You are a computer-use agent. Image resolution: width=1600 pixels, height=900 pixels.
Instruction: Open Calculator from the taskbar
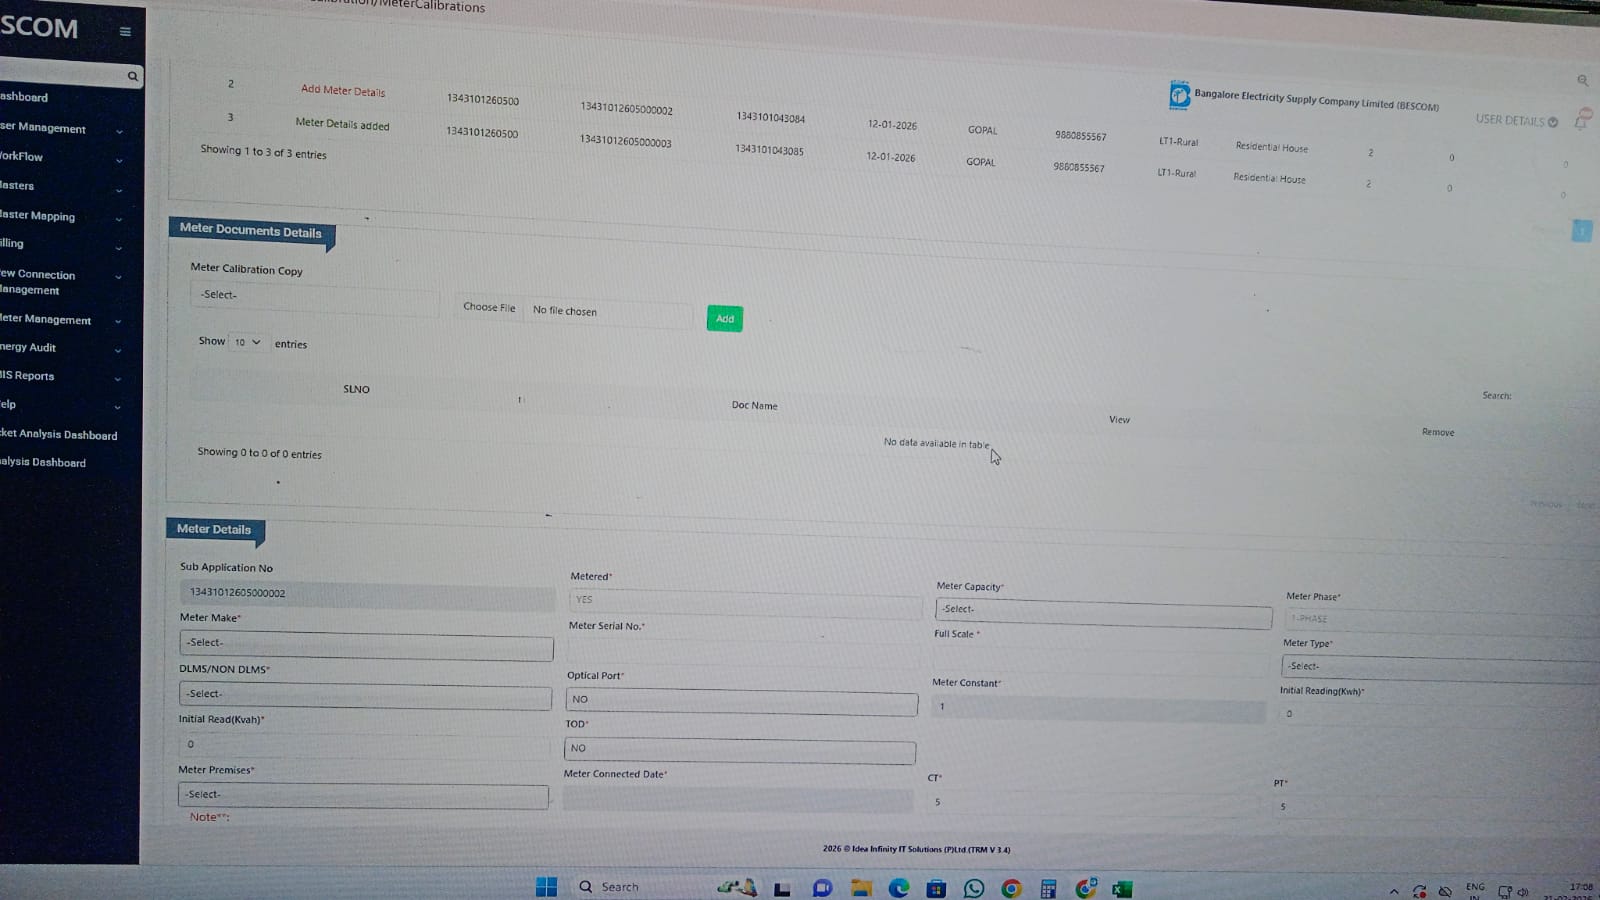pyautogui.click(x=1048, y=888)
